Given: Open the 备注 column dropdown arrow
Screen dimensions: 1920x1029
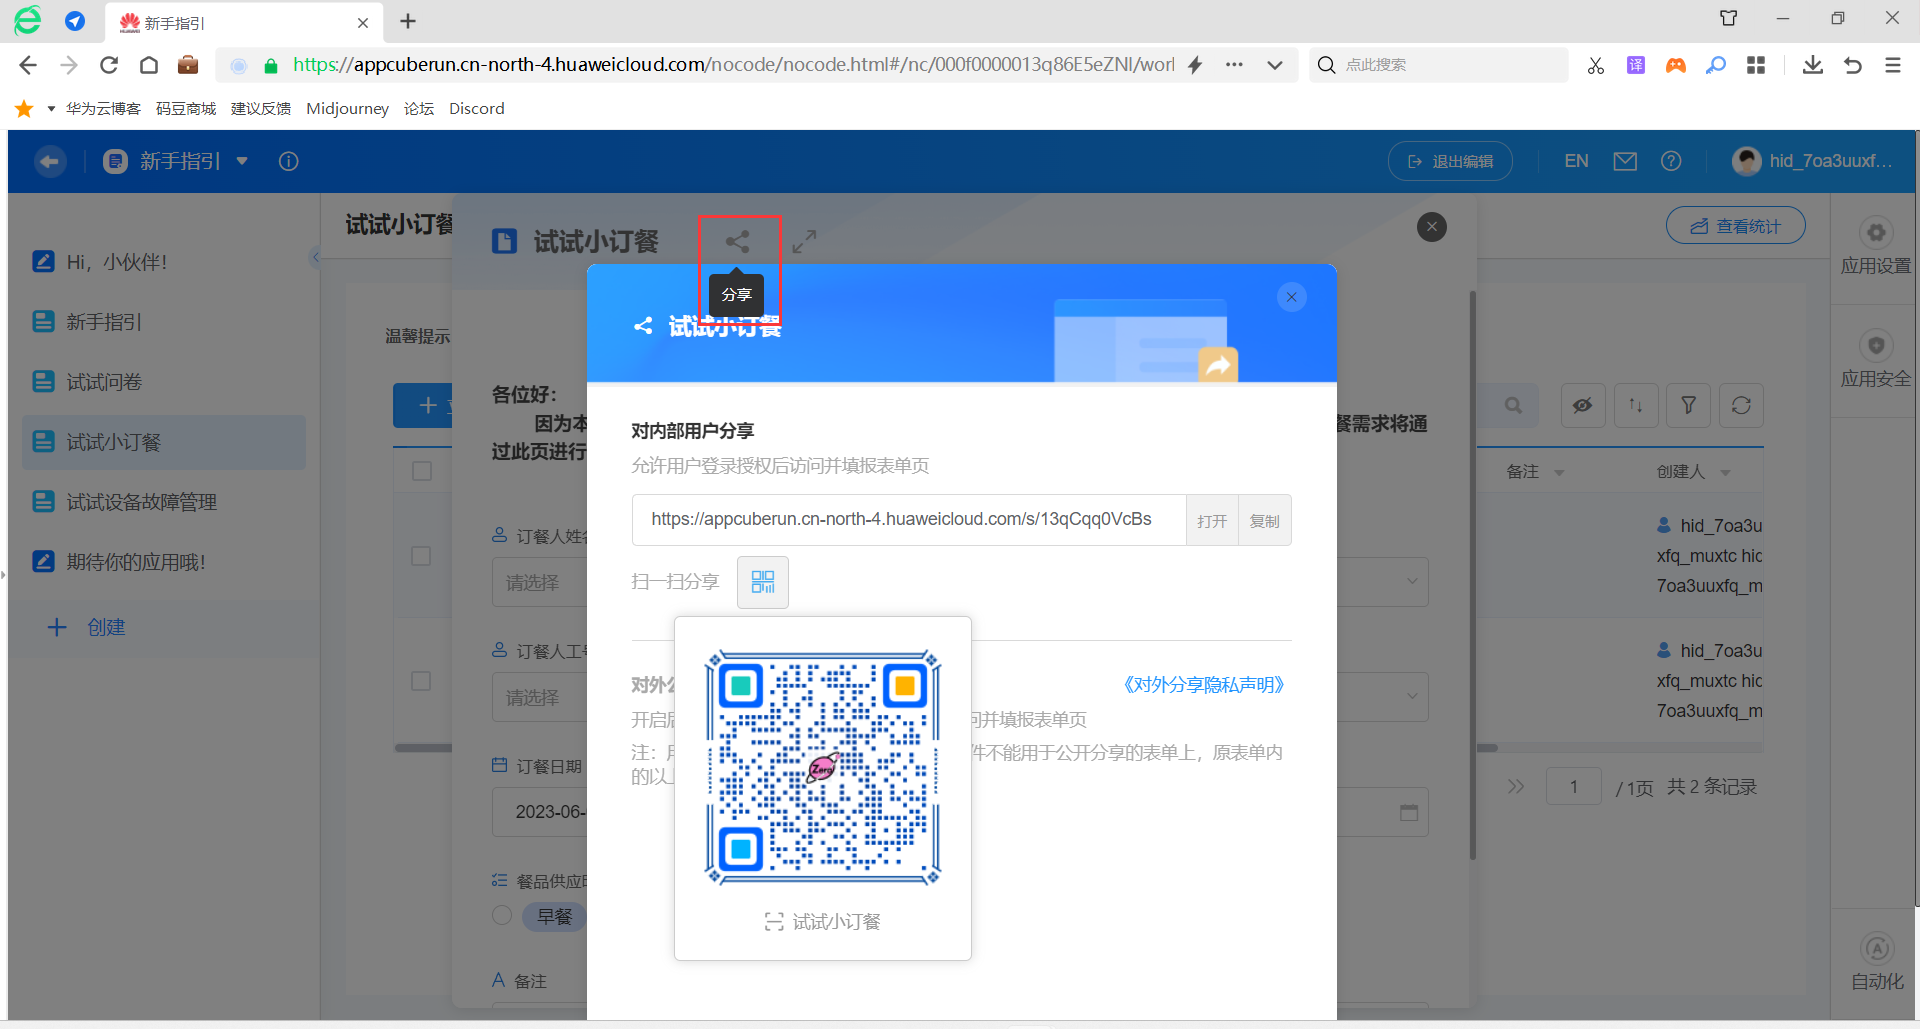Looking at the screenshot, I should 1559,473.
